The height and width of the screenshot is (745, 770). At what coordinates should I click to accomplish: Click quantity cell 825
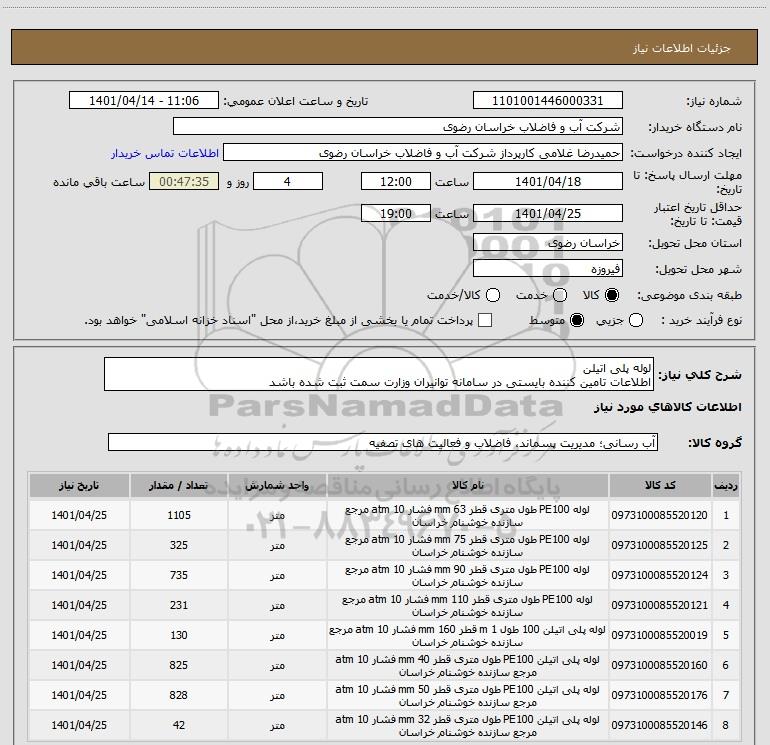click(179, 665)
